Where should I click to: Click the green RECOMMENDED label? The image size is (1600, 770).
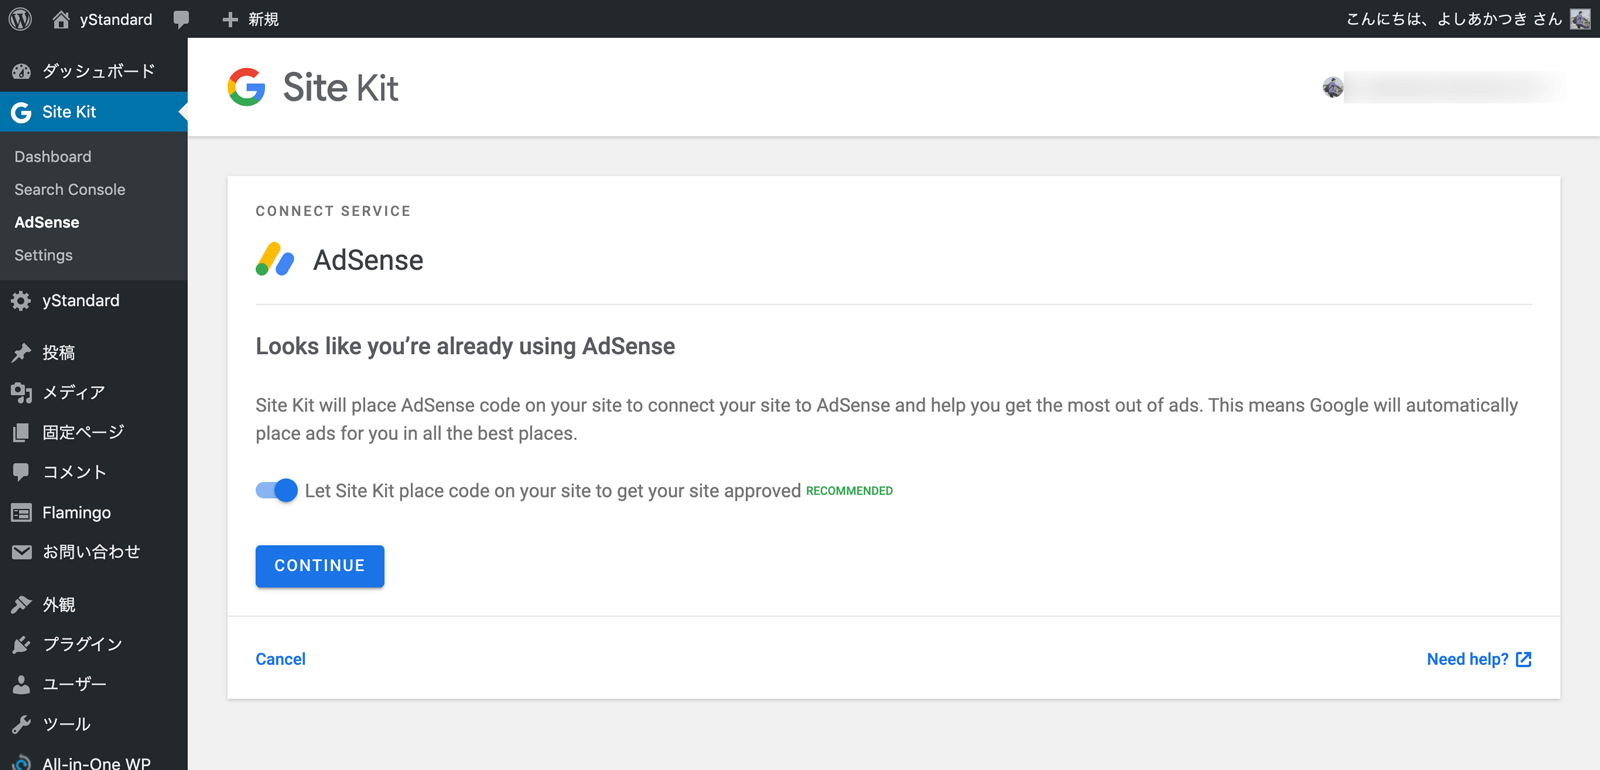pos(849,491)
